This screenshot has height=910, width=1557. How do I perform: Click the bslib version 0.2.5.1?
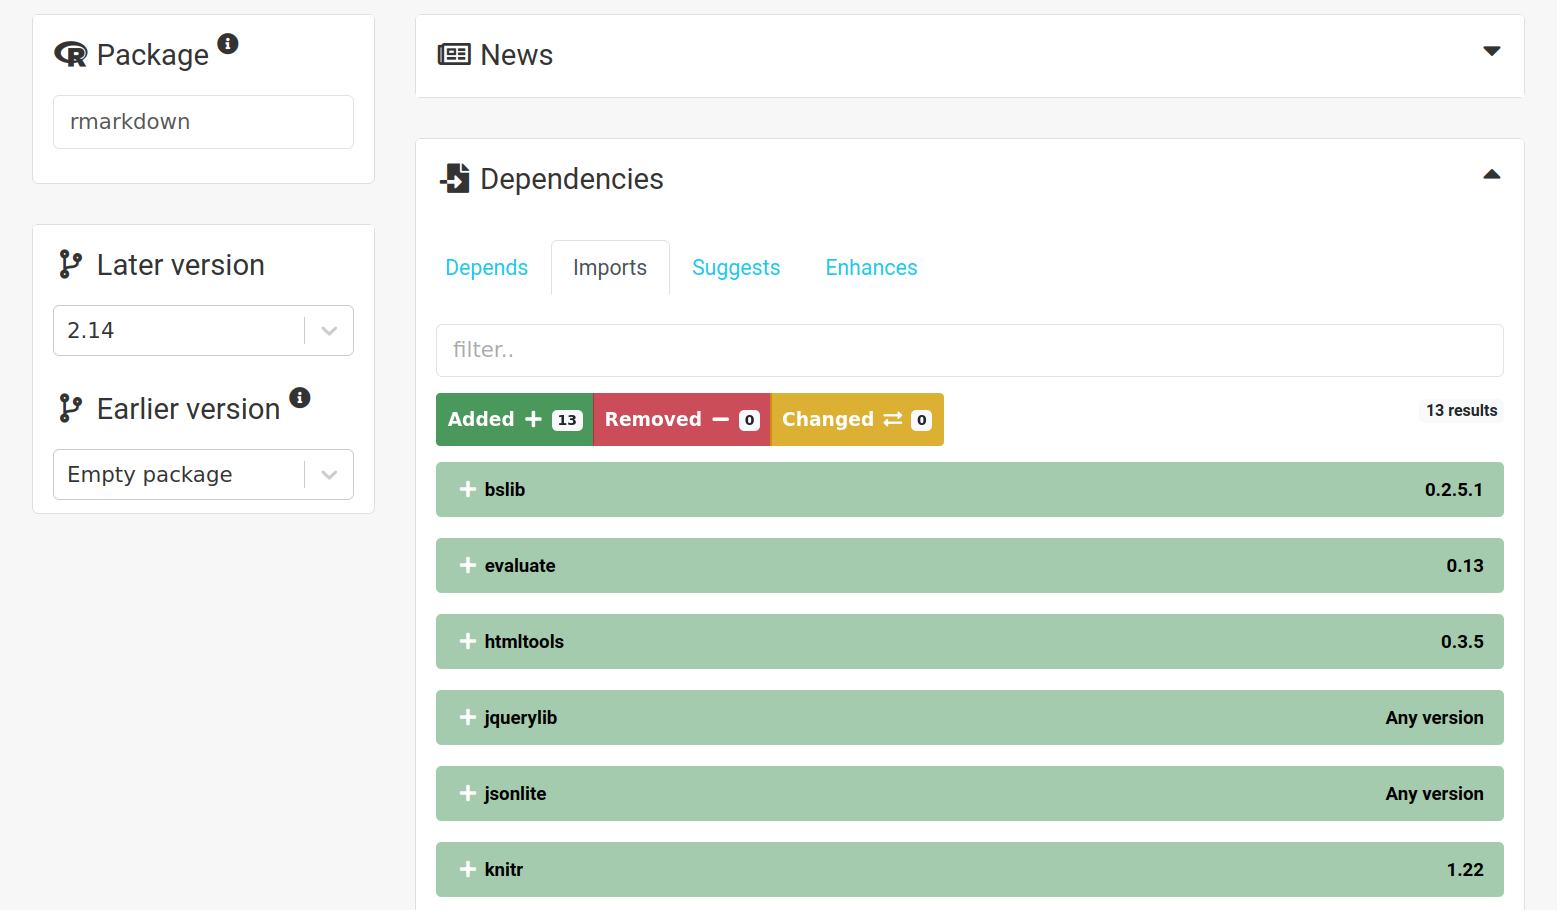point(1454,489)
